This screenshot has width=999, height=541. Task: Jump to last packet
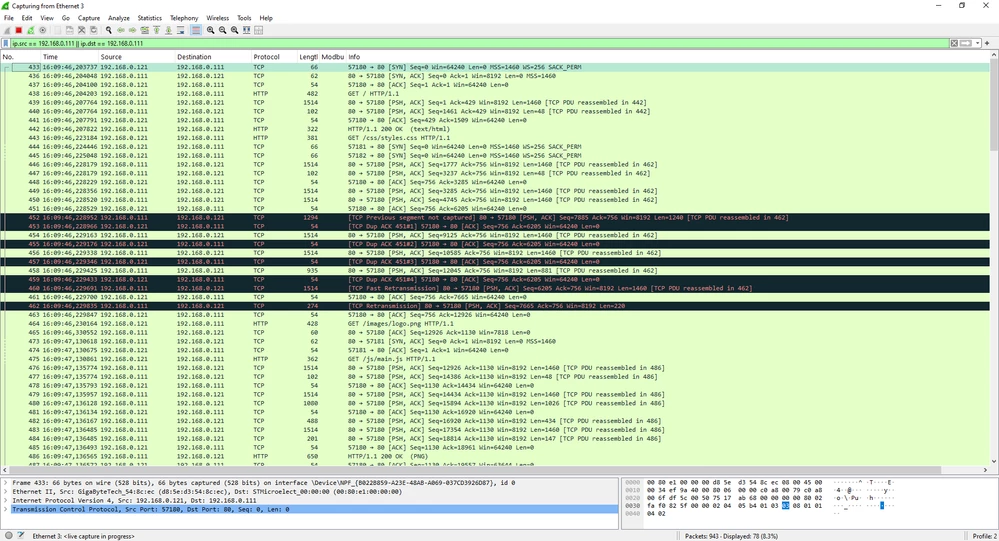[168, 30]
